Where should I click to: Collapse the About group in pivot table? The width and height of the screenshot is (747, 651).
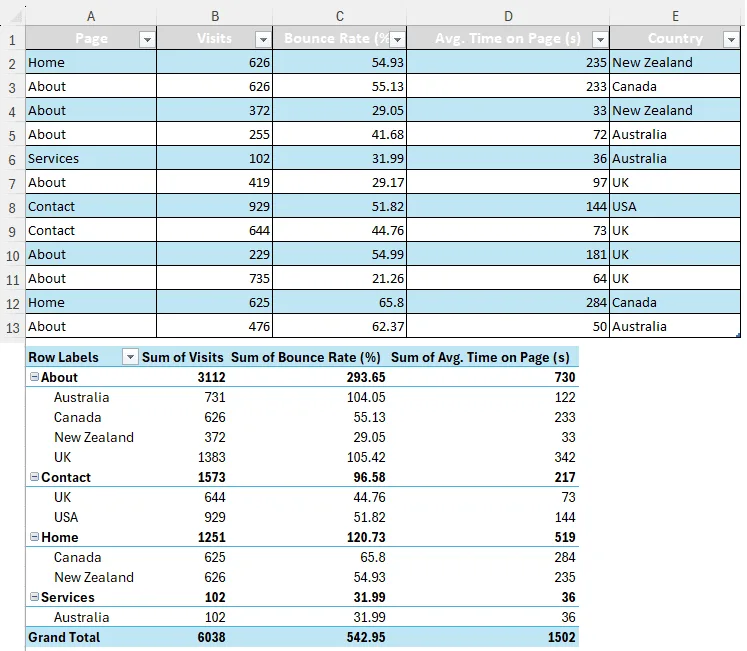point(34,377)
